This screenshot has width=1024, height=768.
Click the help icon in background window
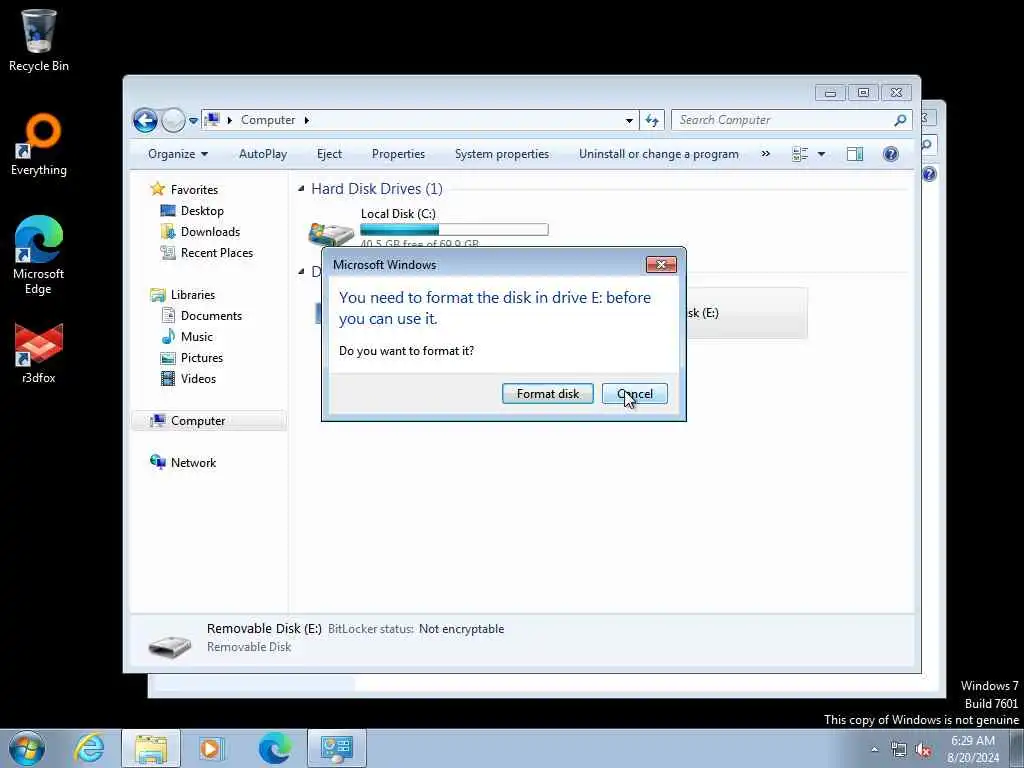click(929, 174)
